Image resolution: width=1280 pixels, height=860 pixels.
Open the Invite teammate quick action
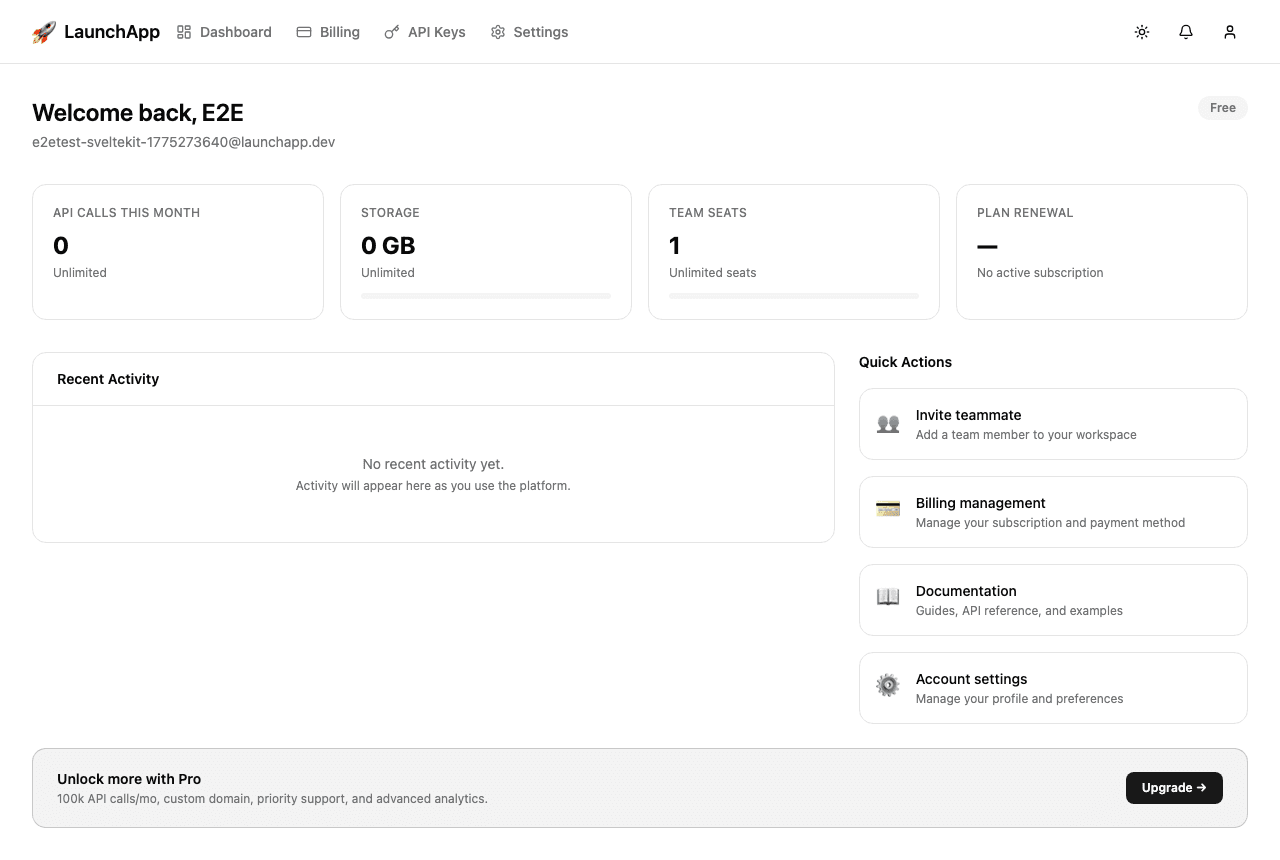pyautogui.click(x=1053, y=423)
